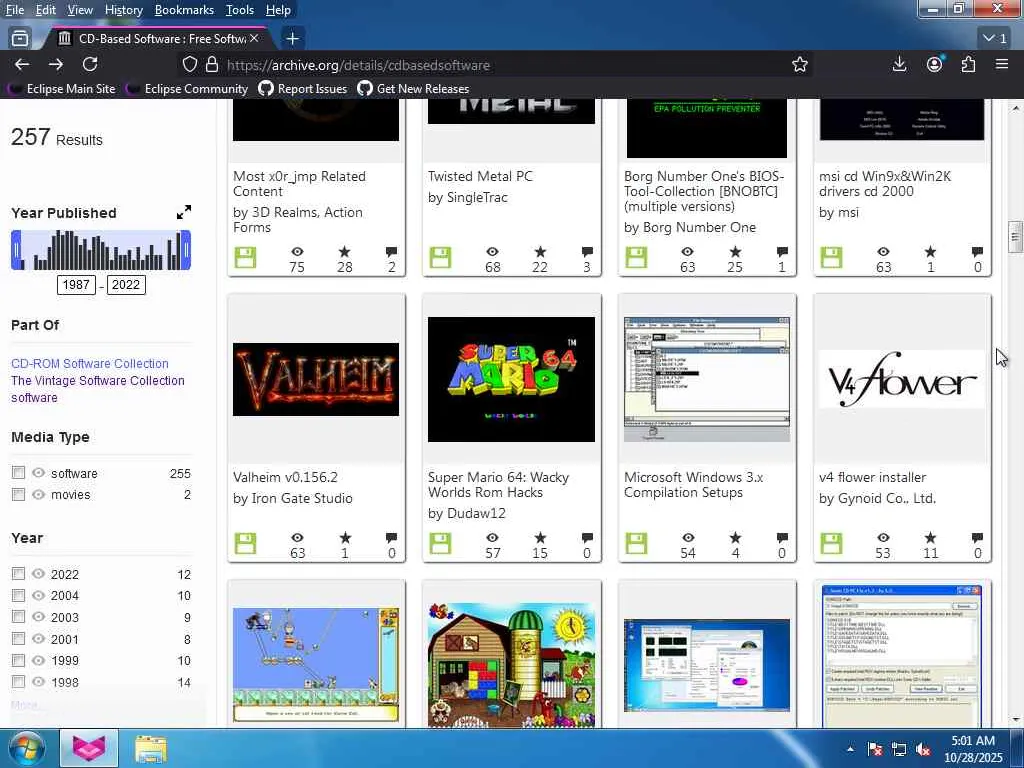Check the 2022 year filter checkbox
1024x768 pixels.
[x=18, y=574]
